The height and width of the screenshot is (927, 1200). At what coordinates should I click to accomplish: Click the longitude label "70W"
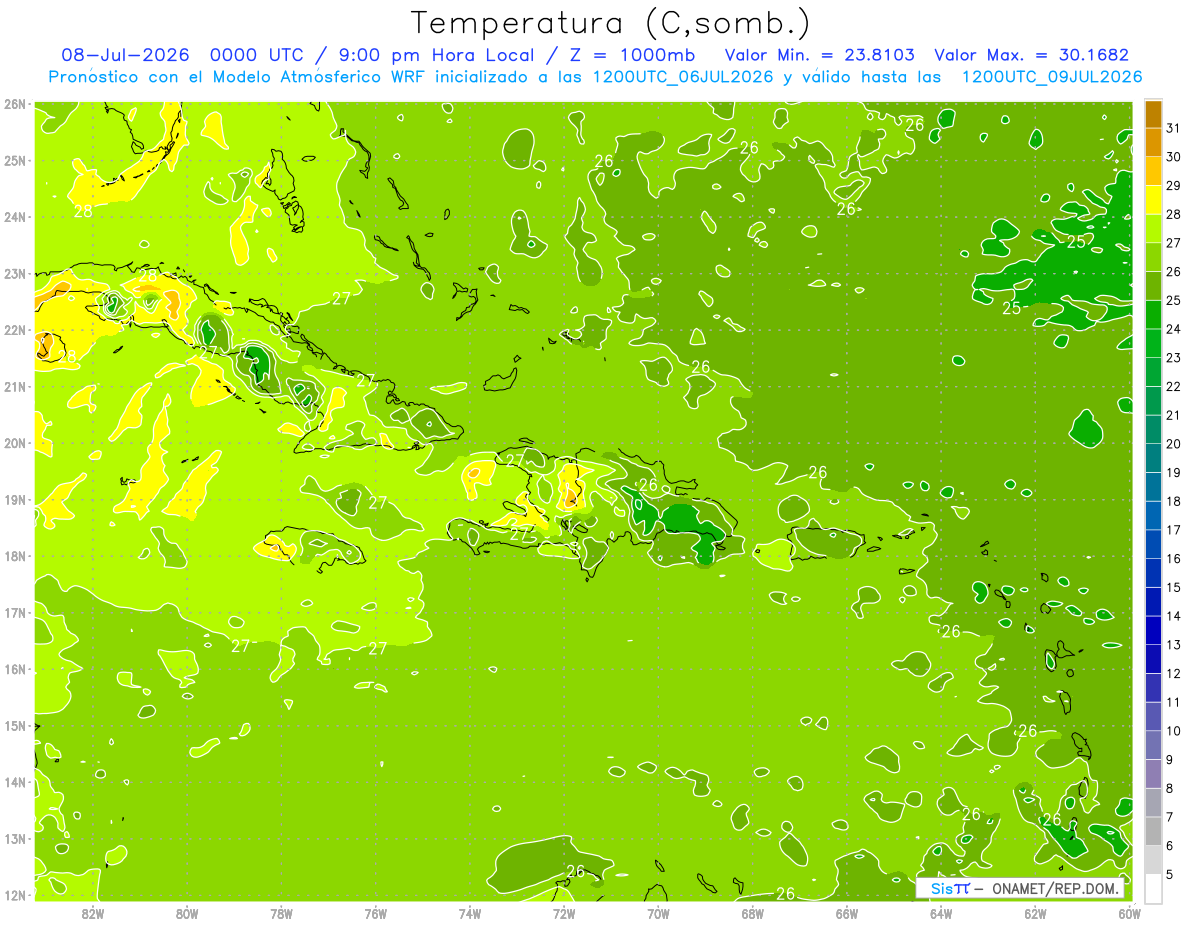point(658,913)
